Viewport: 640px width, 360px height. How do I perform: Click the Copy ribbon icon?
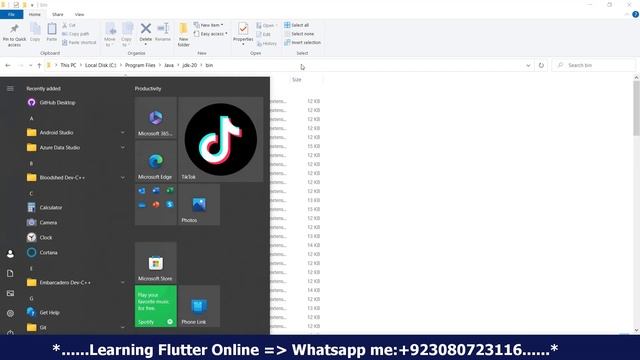point(35,29)
